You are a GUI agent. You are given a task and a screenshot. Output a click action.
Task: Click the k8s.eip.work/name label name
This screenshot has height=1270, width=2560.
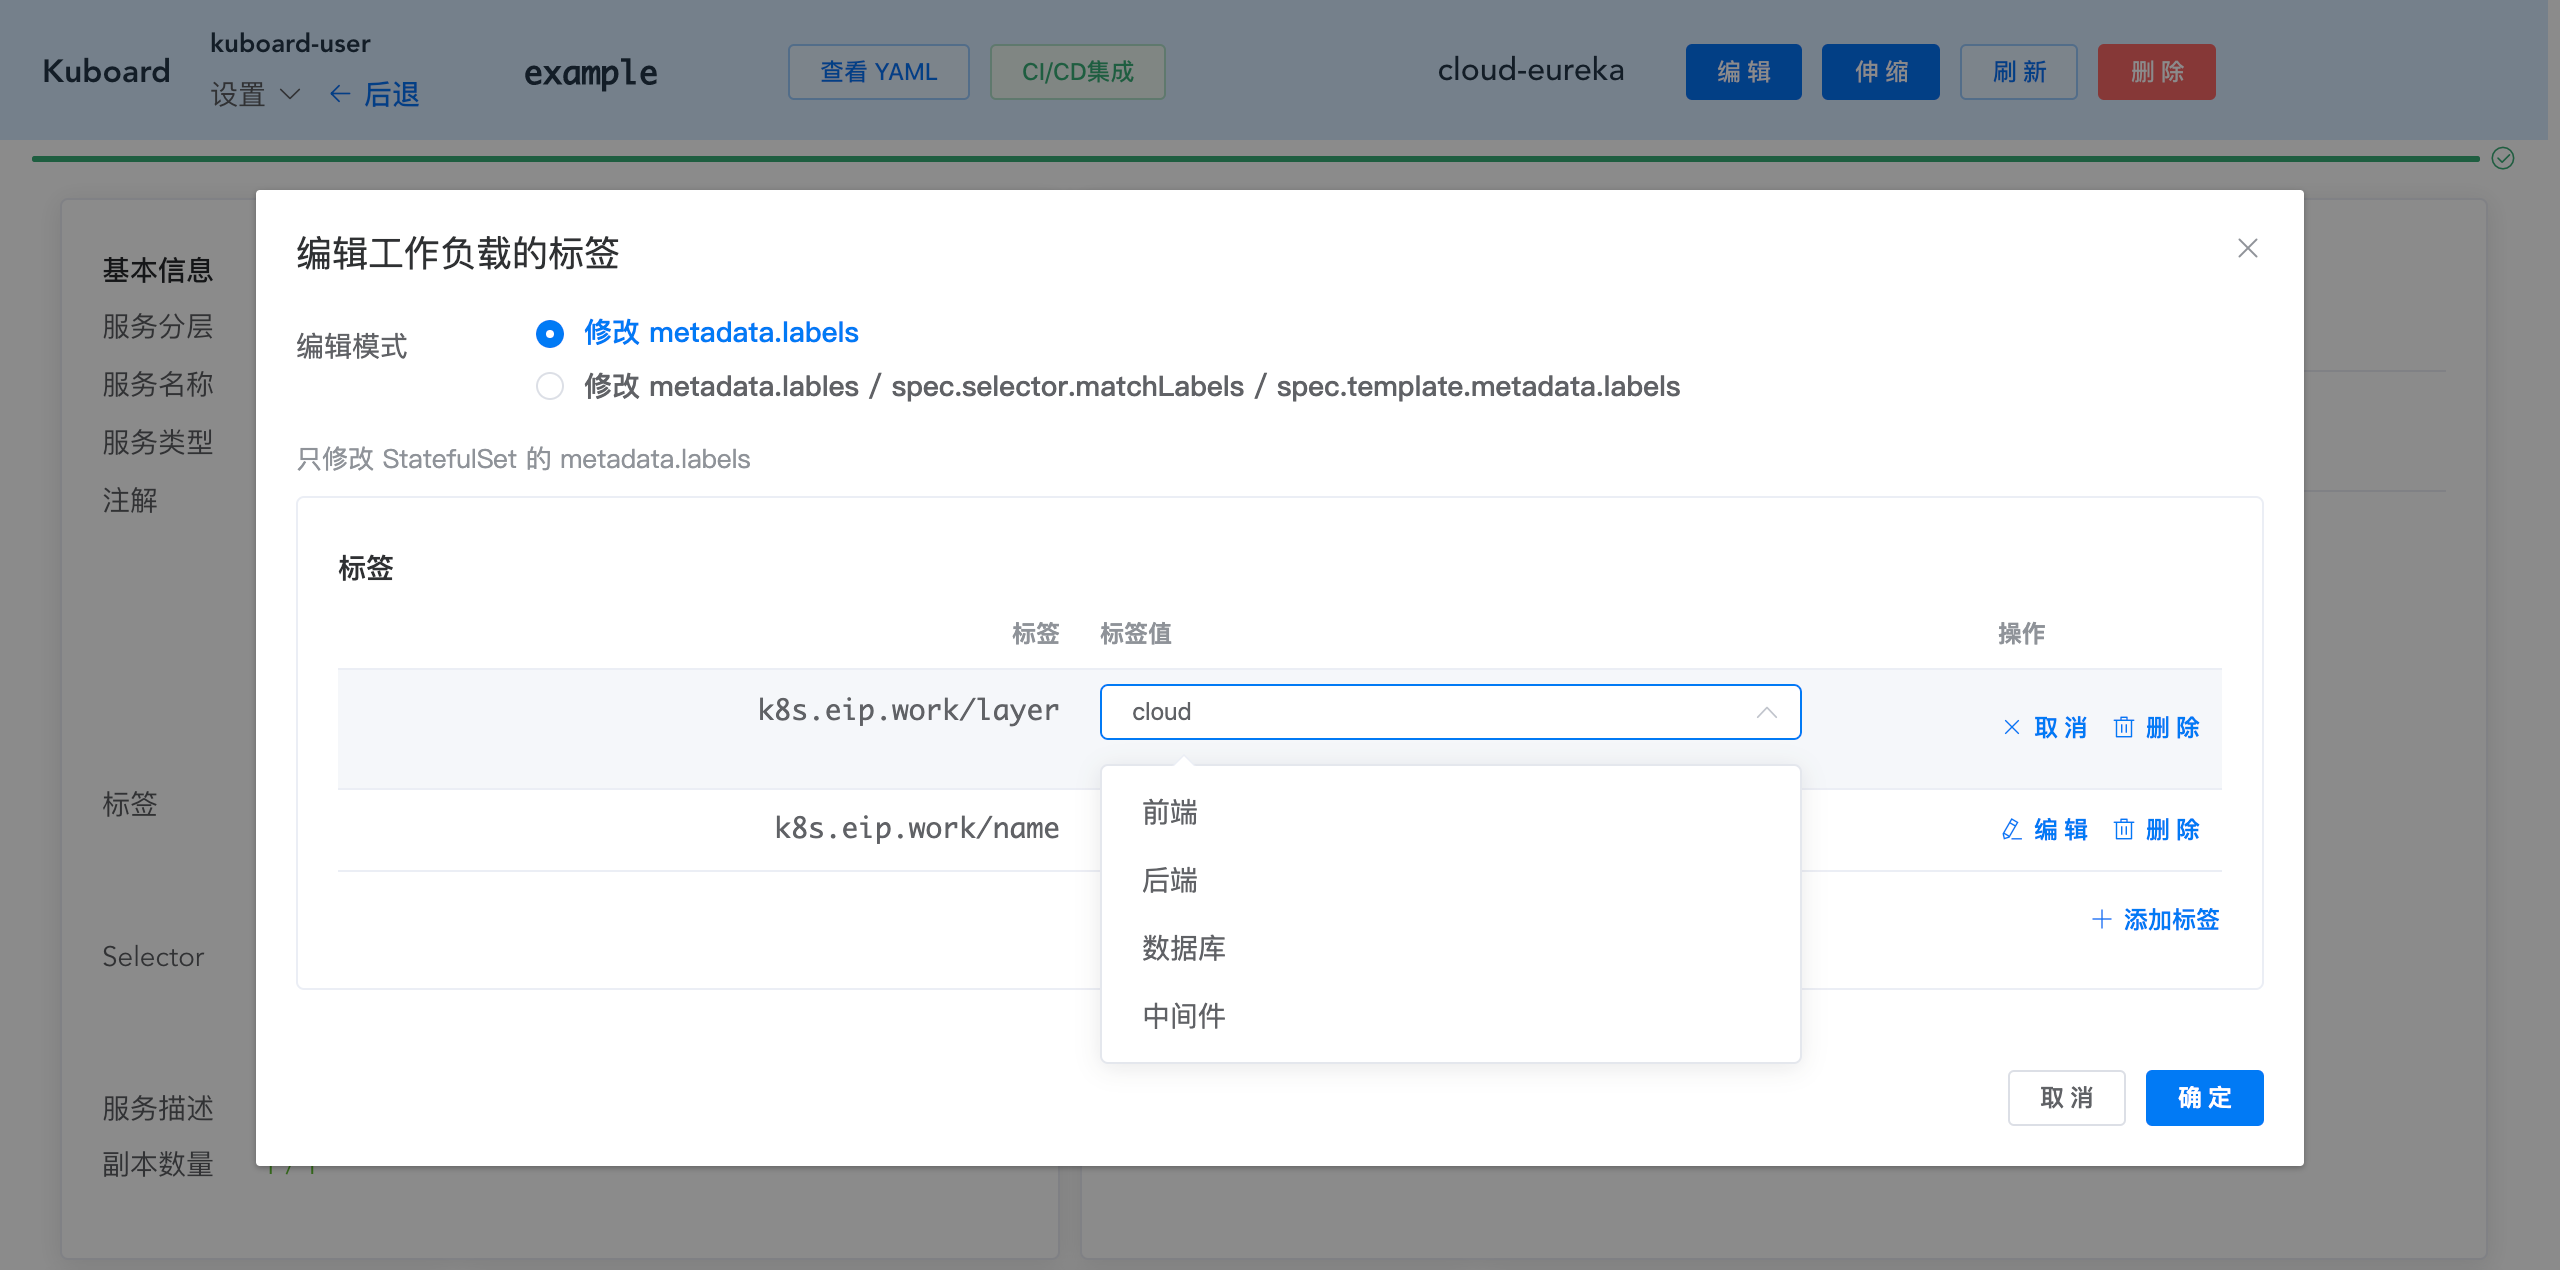[917, 828]
